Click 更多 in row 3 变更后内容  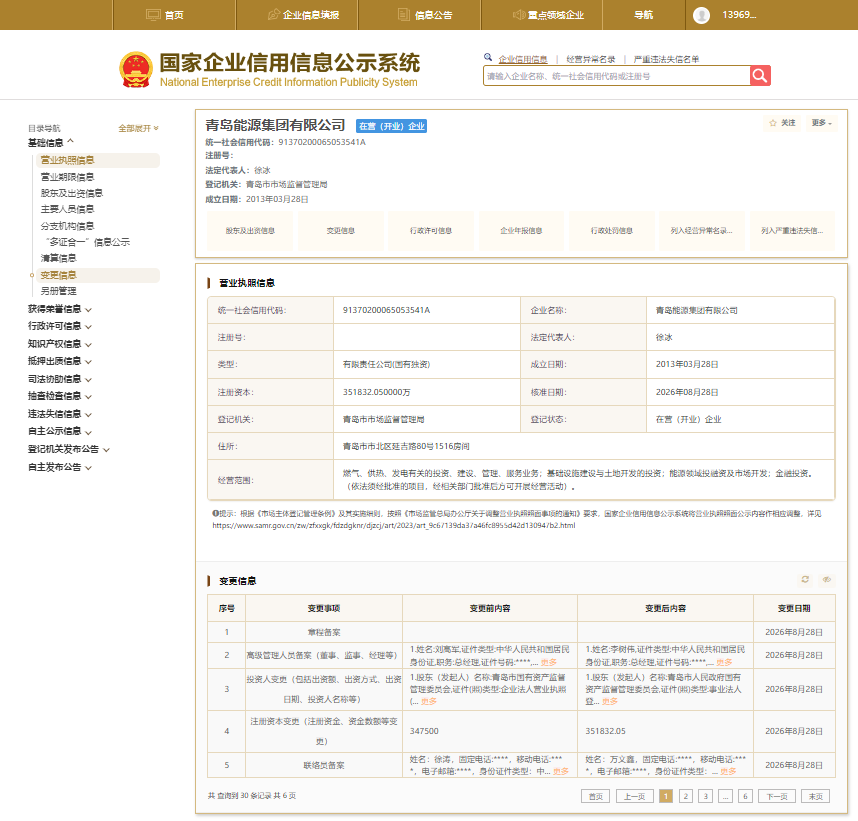(610, 701)
